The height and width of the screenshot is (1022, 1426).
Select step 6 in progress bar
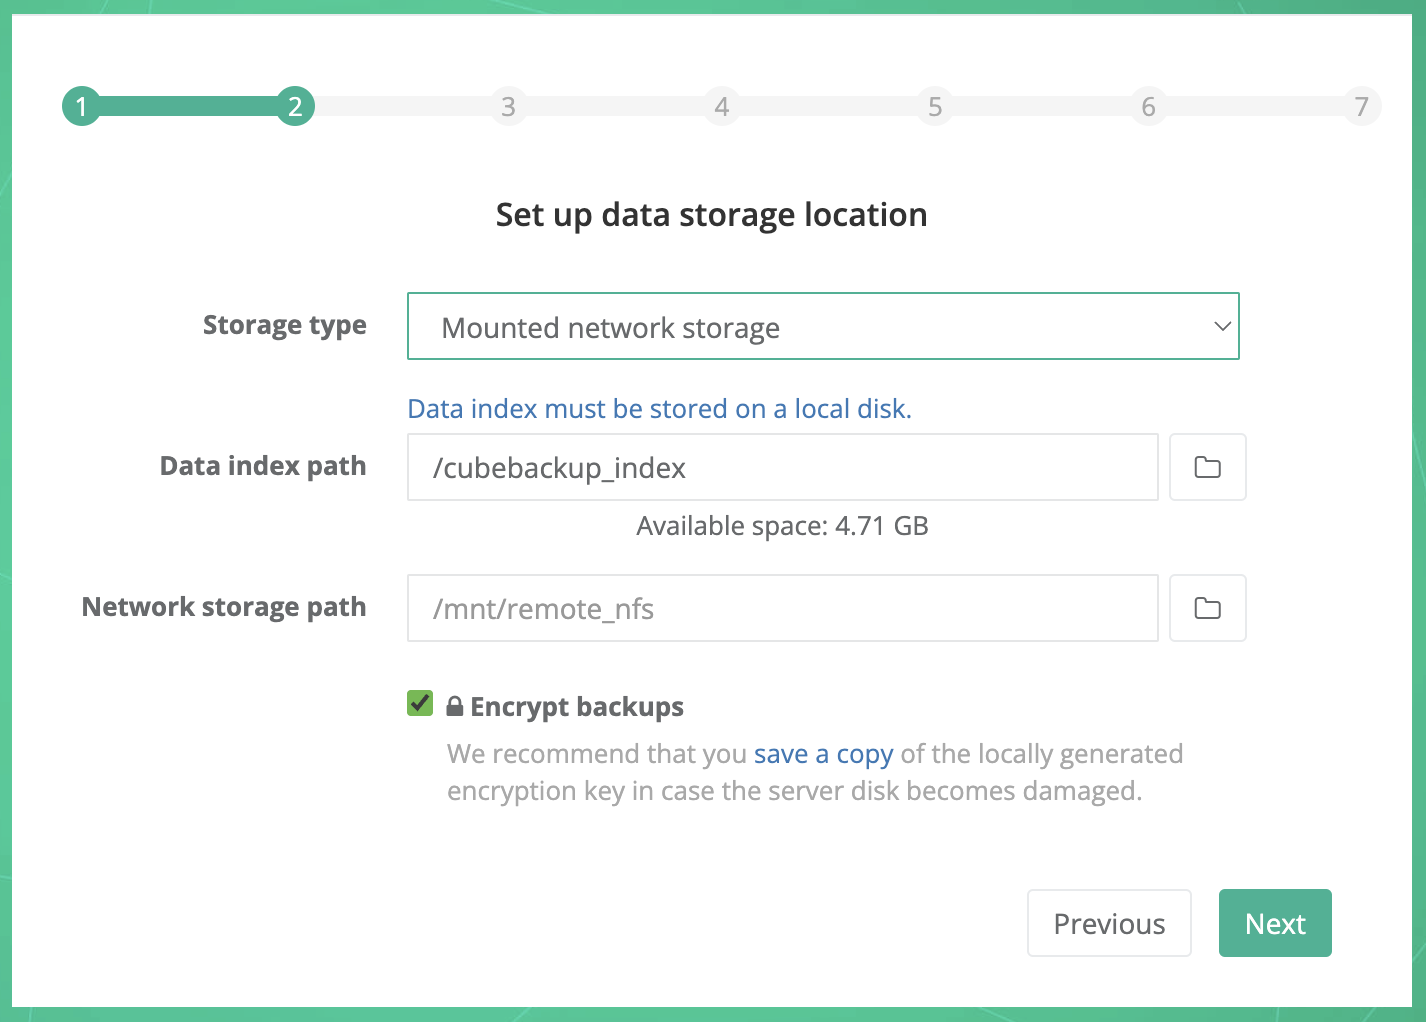[1148, 106]
